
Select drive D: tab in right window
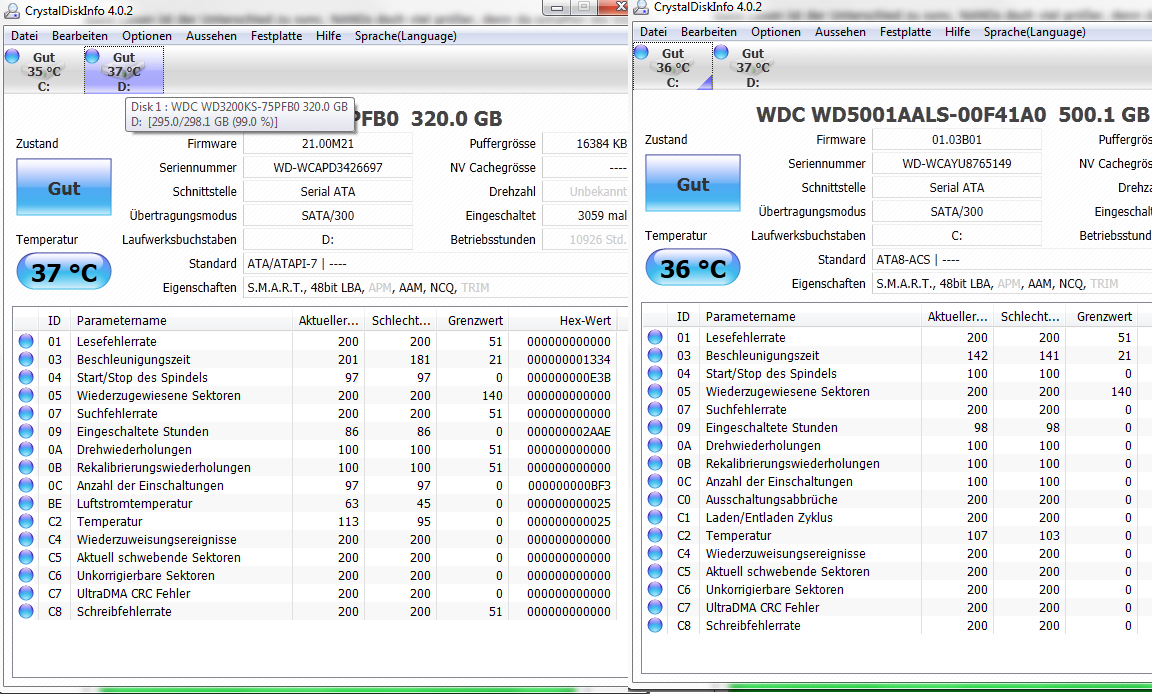752,67
